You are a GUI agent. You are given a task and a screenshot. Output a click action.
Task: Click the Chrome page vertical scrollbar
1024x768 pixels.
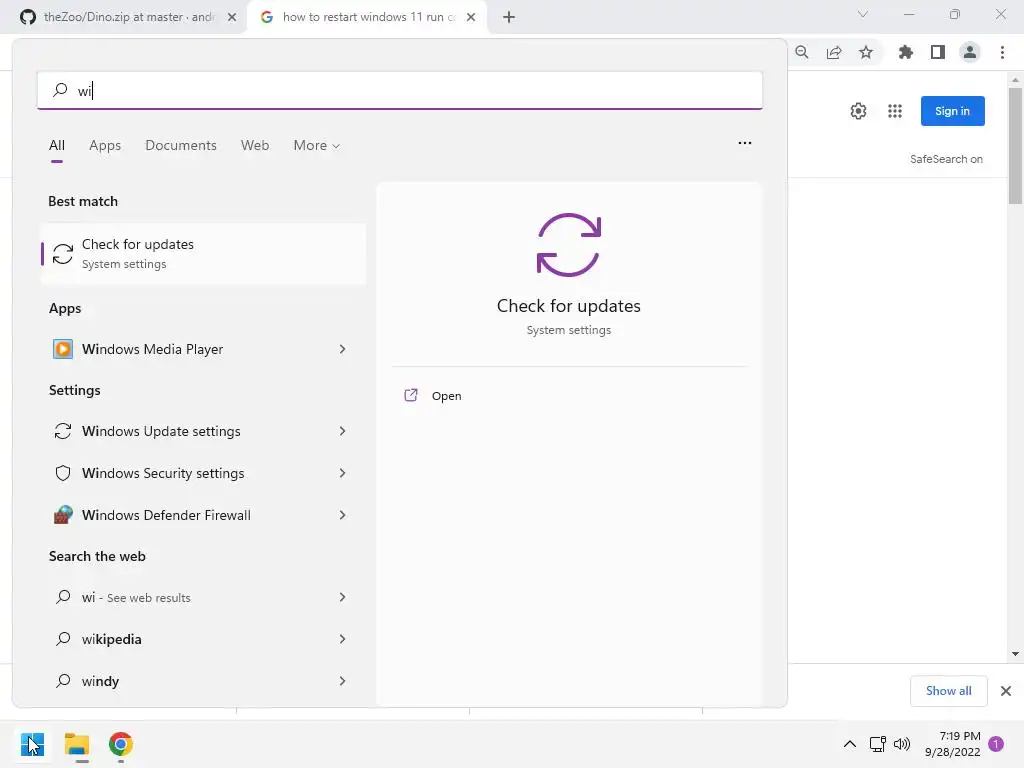click(x=1015, y=146)
